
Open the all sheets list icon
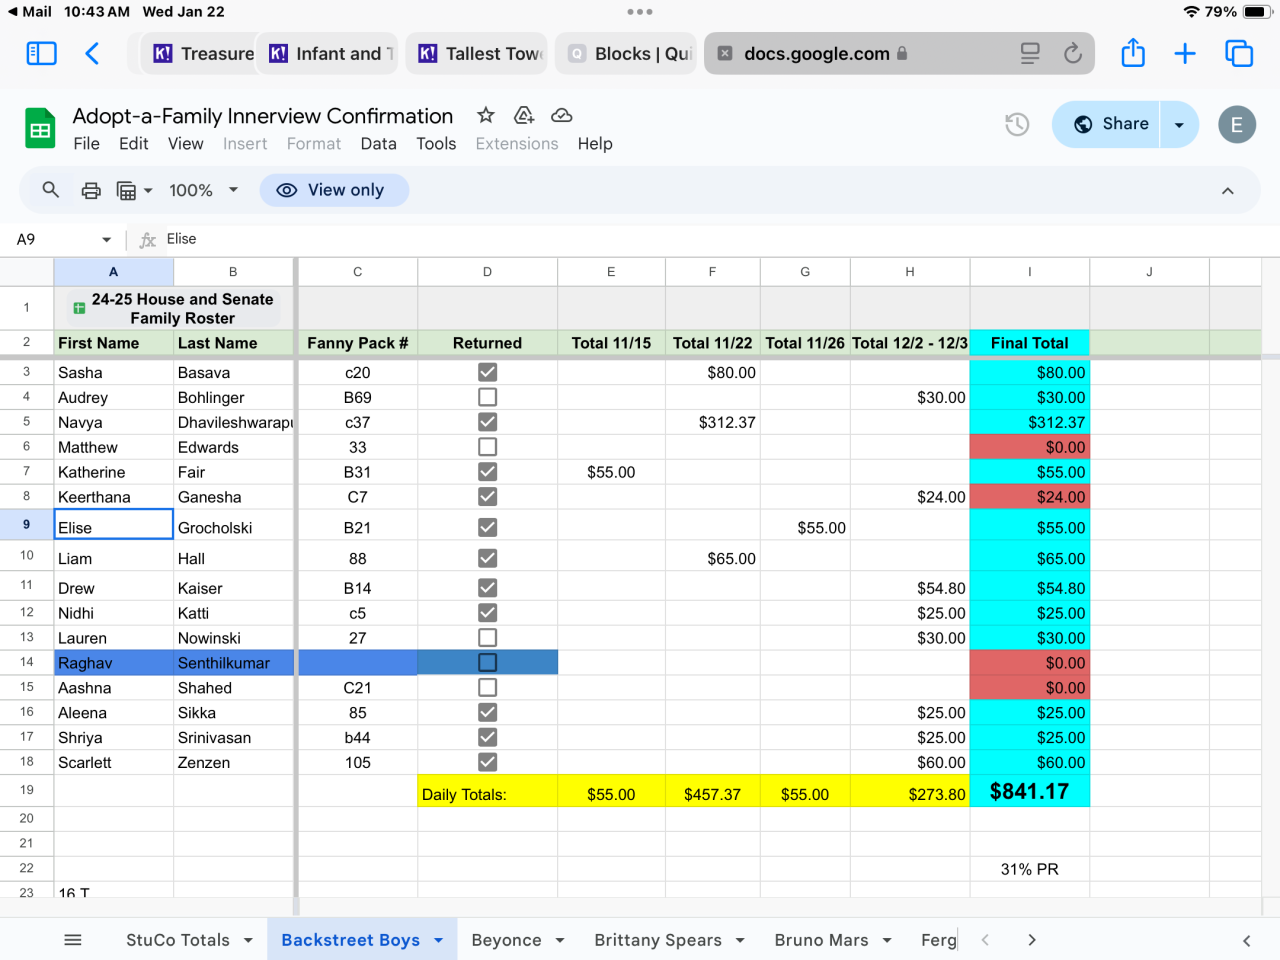click(73, 940)
